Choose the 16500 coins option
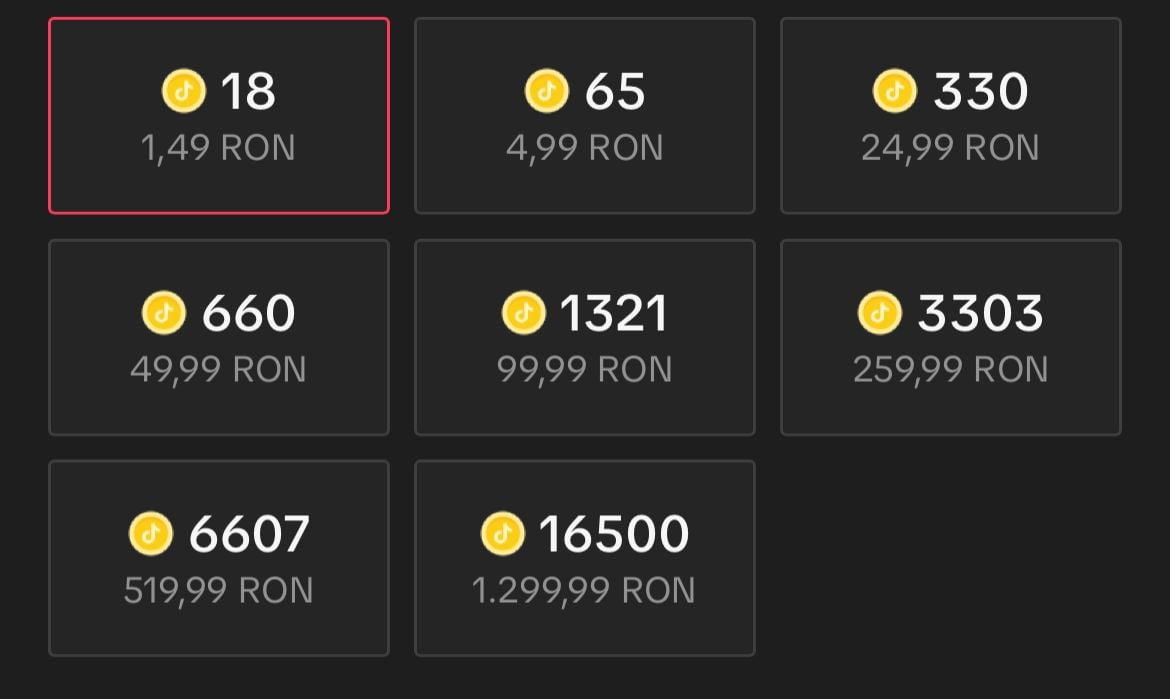The image size is (1170, 699). coord(584,558)
